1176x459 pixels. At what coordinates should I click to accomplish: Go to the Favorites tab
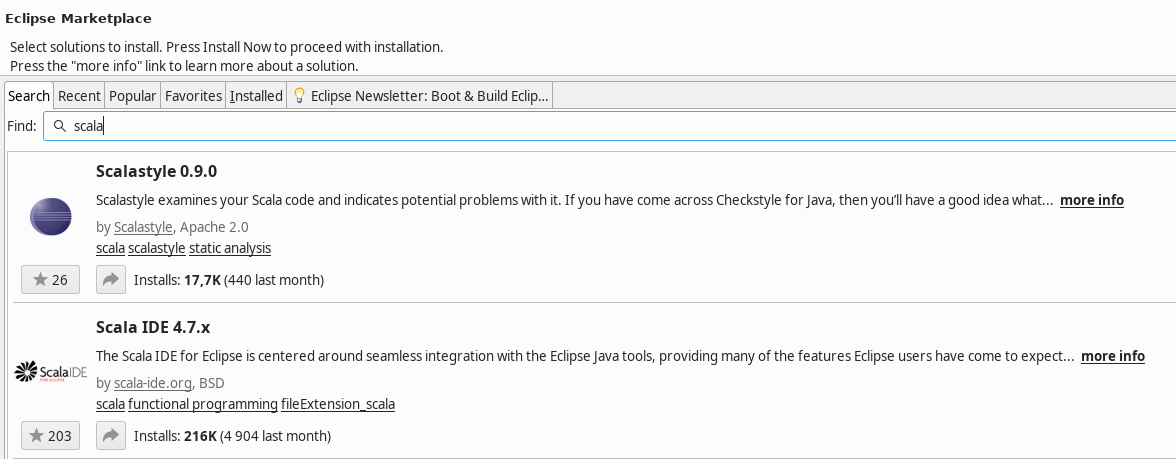193,96
